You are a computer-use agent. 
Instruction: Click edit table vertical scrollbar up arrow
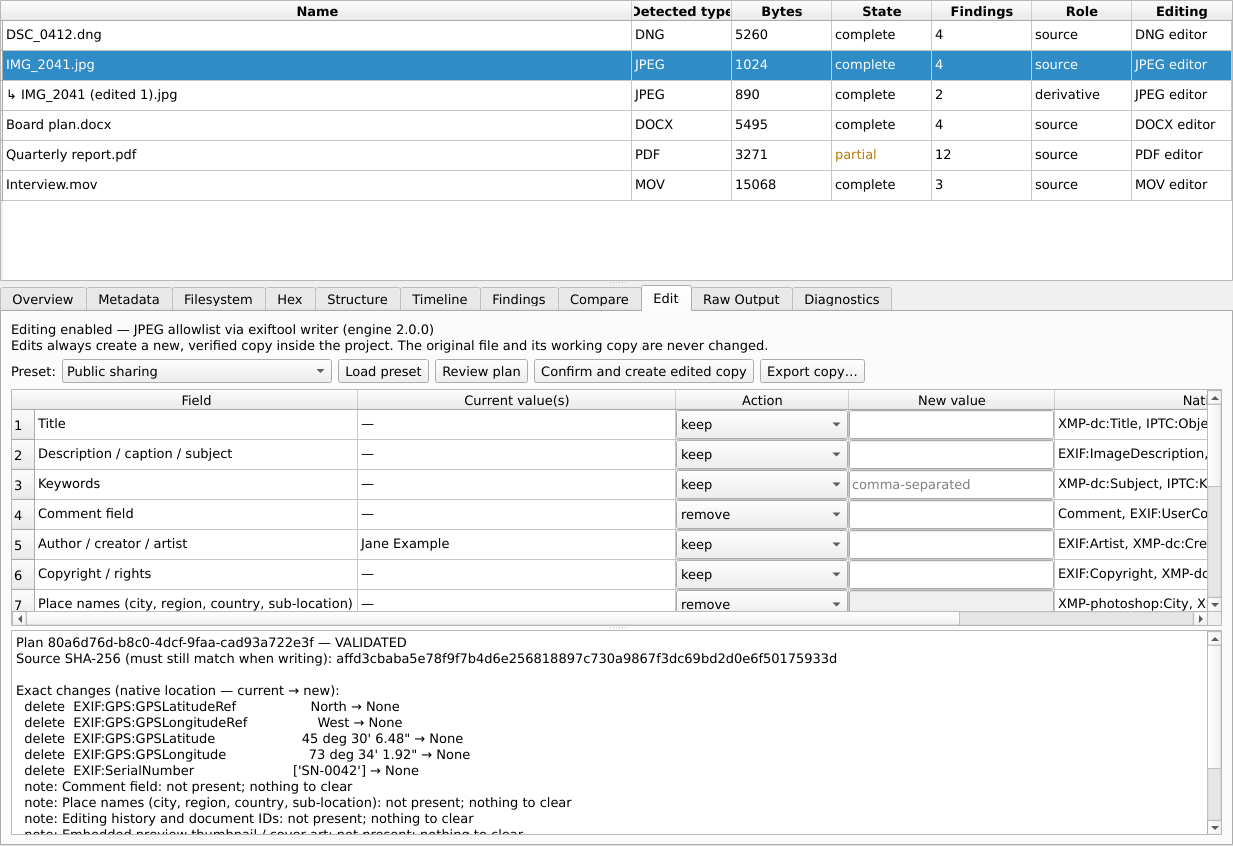point(1214,397)
